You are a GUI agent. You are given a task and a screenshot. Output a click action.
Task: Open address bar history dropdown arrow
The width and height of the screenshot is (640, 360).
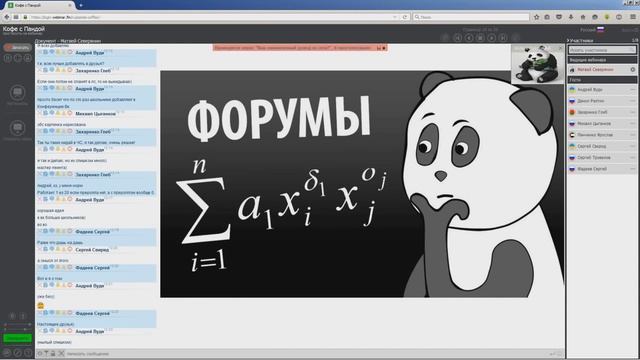pyautogui.click(x=395, y=17)
